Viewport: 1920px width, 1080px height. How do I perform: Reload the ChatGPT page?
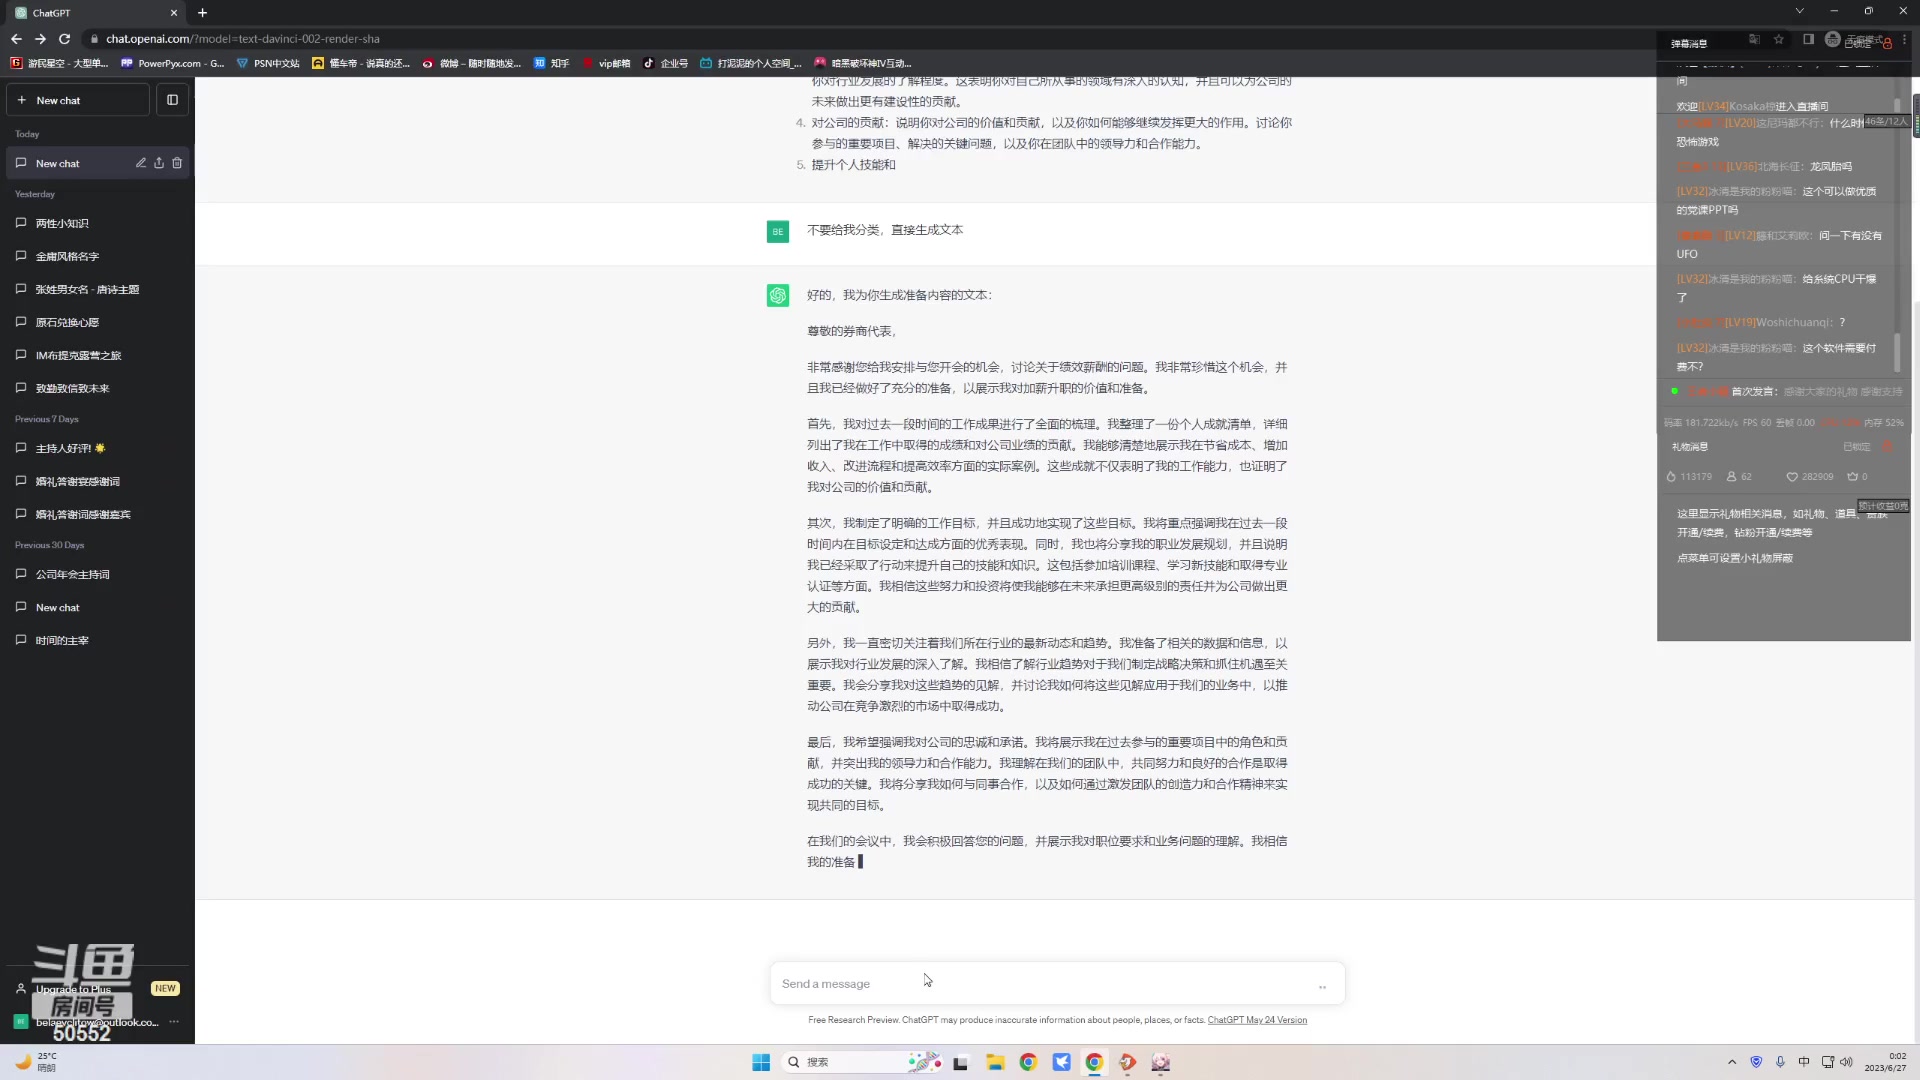coord(65,39)
